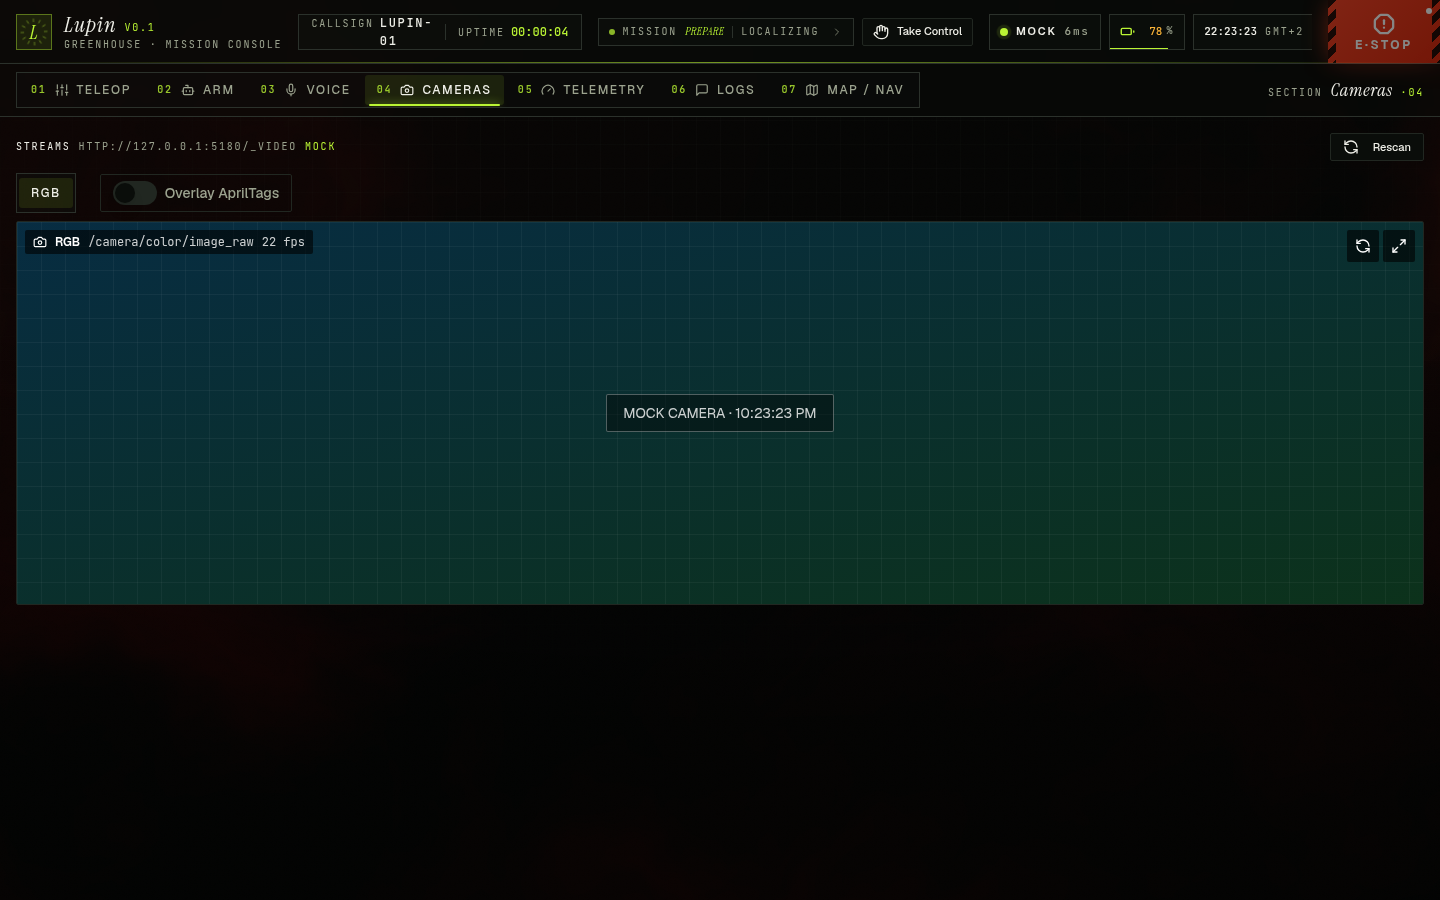Screen dimensions: 1440x900
Task: Toggle the Overlay AprilTags switch
Action: (x=135, y=193)
